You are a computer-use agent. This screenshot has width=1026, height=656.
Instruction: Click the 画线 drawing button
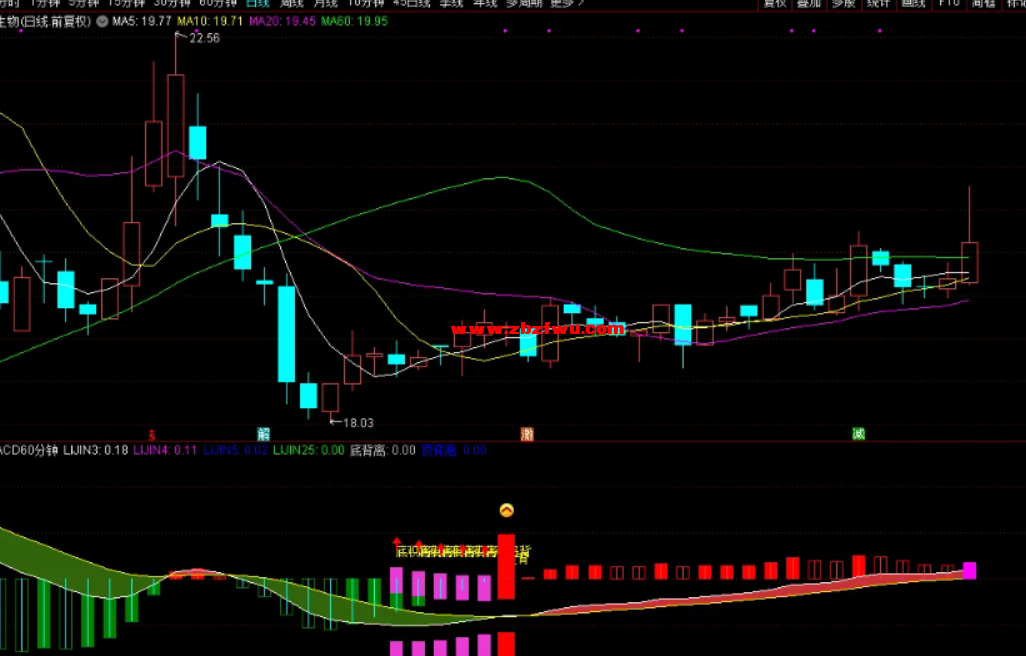click(913, 3)
